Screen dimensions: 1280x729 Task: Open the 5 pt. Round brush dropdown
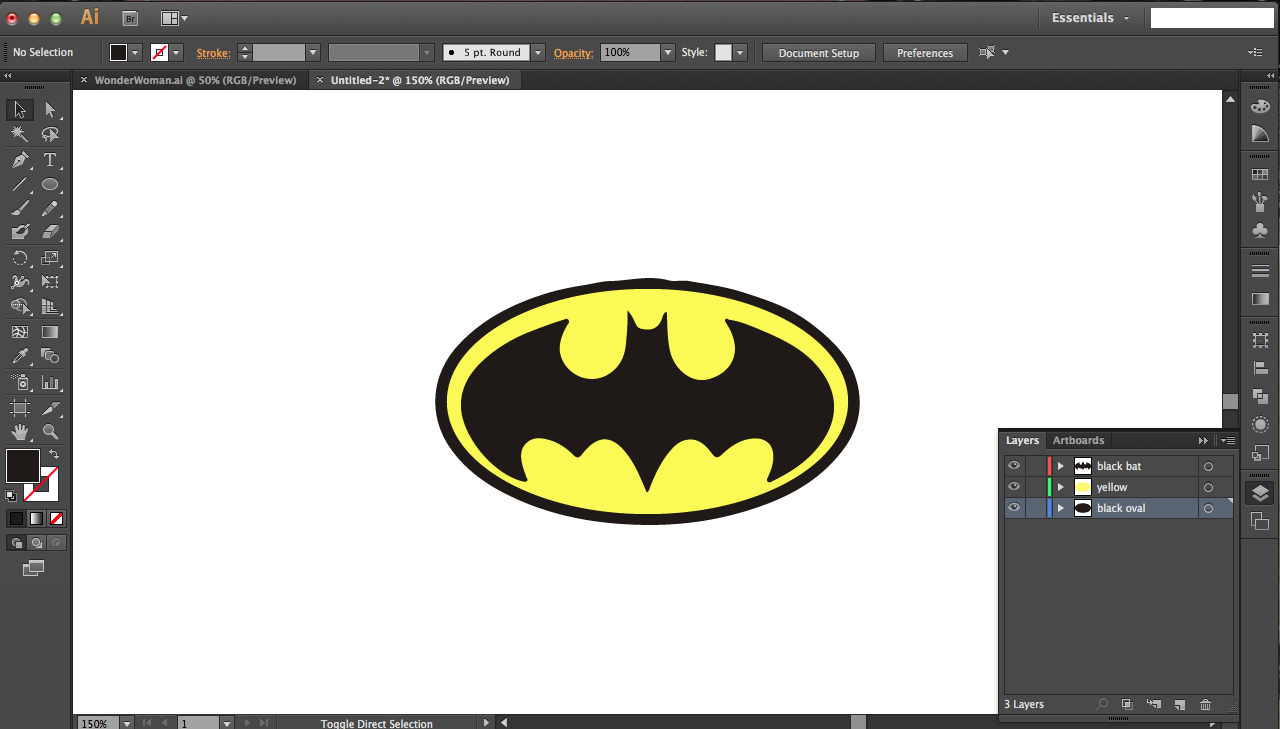click(538, 52)
